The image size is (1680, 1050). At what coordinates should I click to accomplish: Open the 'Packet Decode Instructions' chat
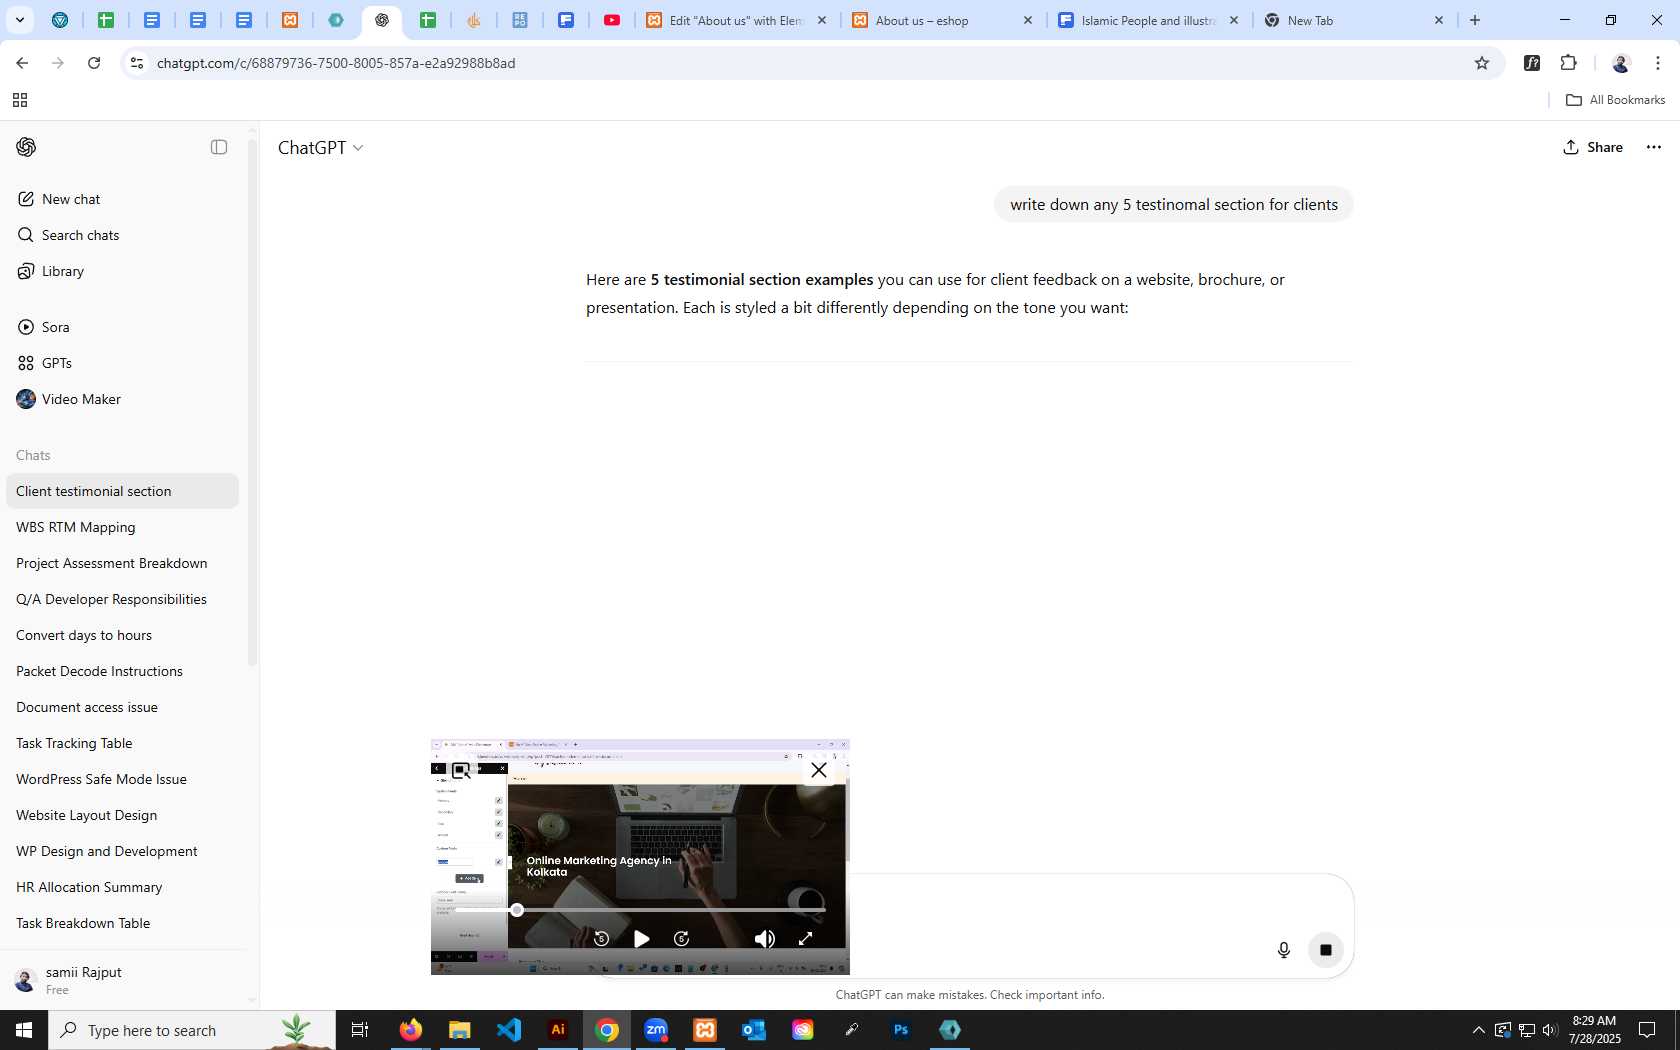coord(122,671)
